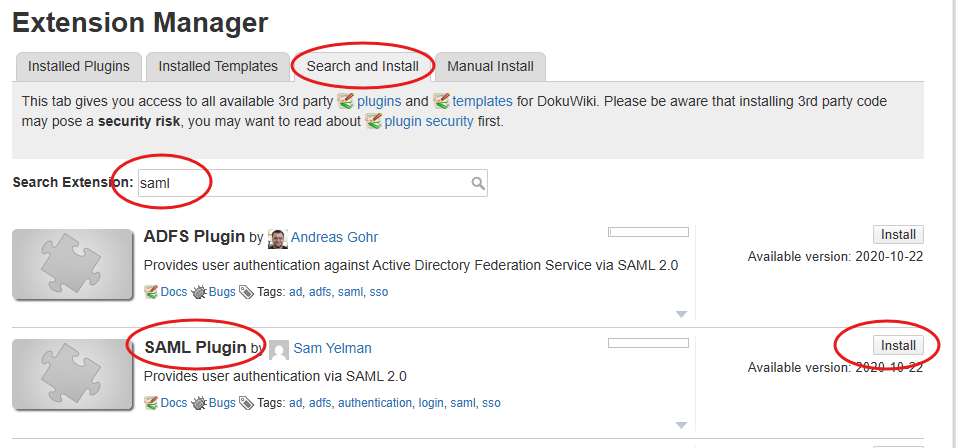
Task: Click the Bugs icon for SAML Plugin
Action: (x=199, y=403)
